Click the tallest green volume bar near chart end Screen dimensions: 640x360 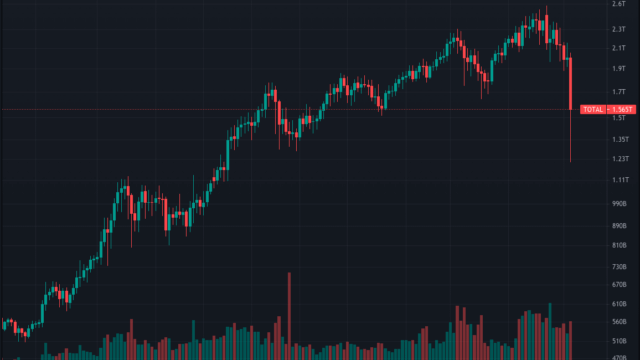click(550, 331)
